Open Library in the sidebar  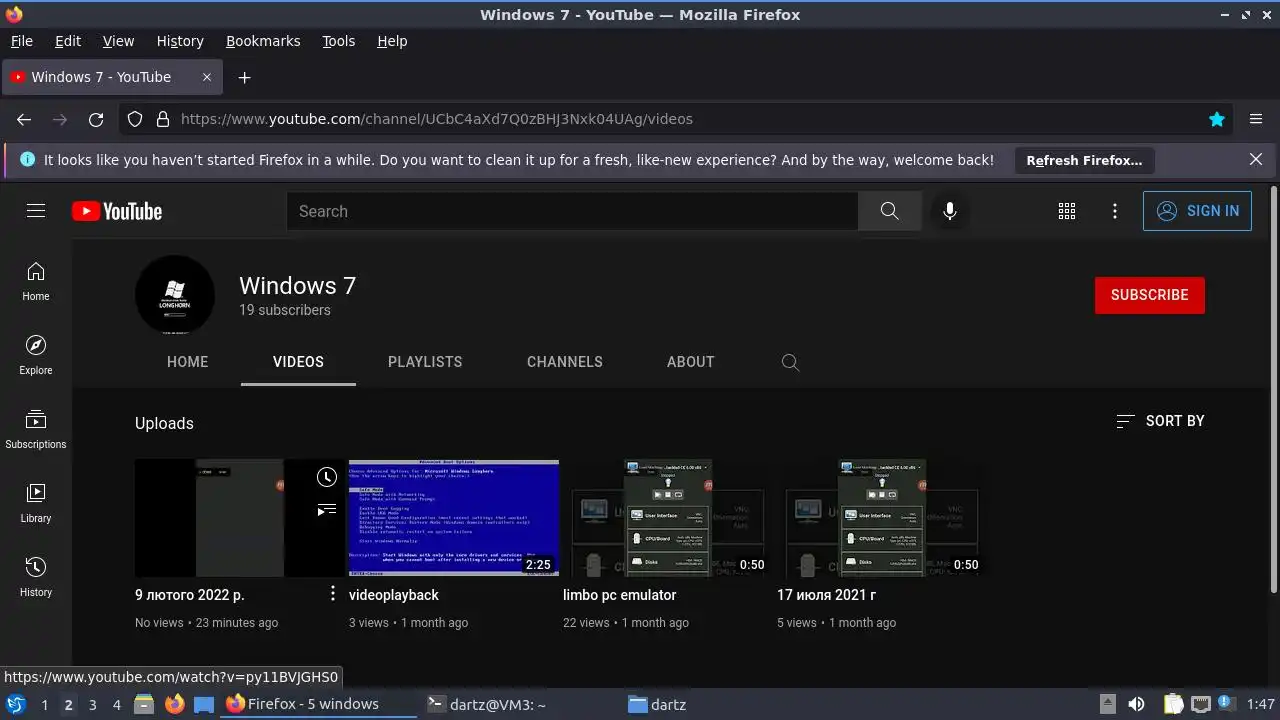(36, 503)
